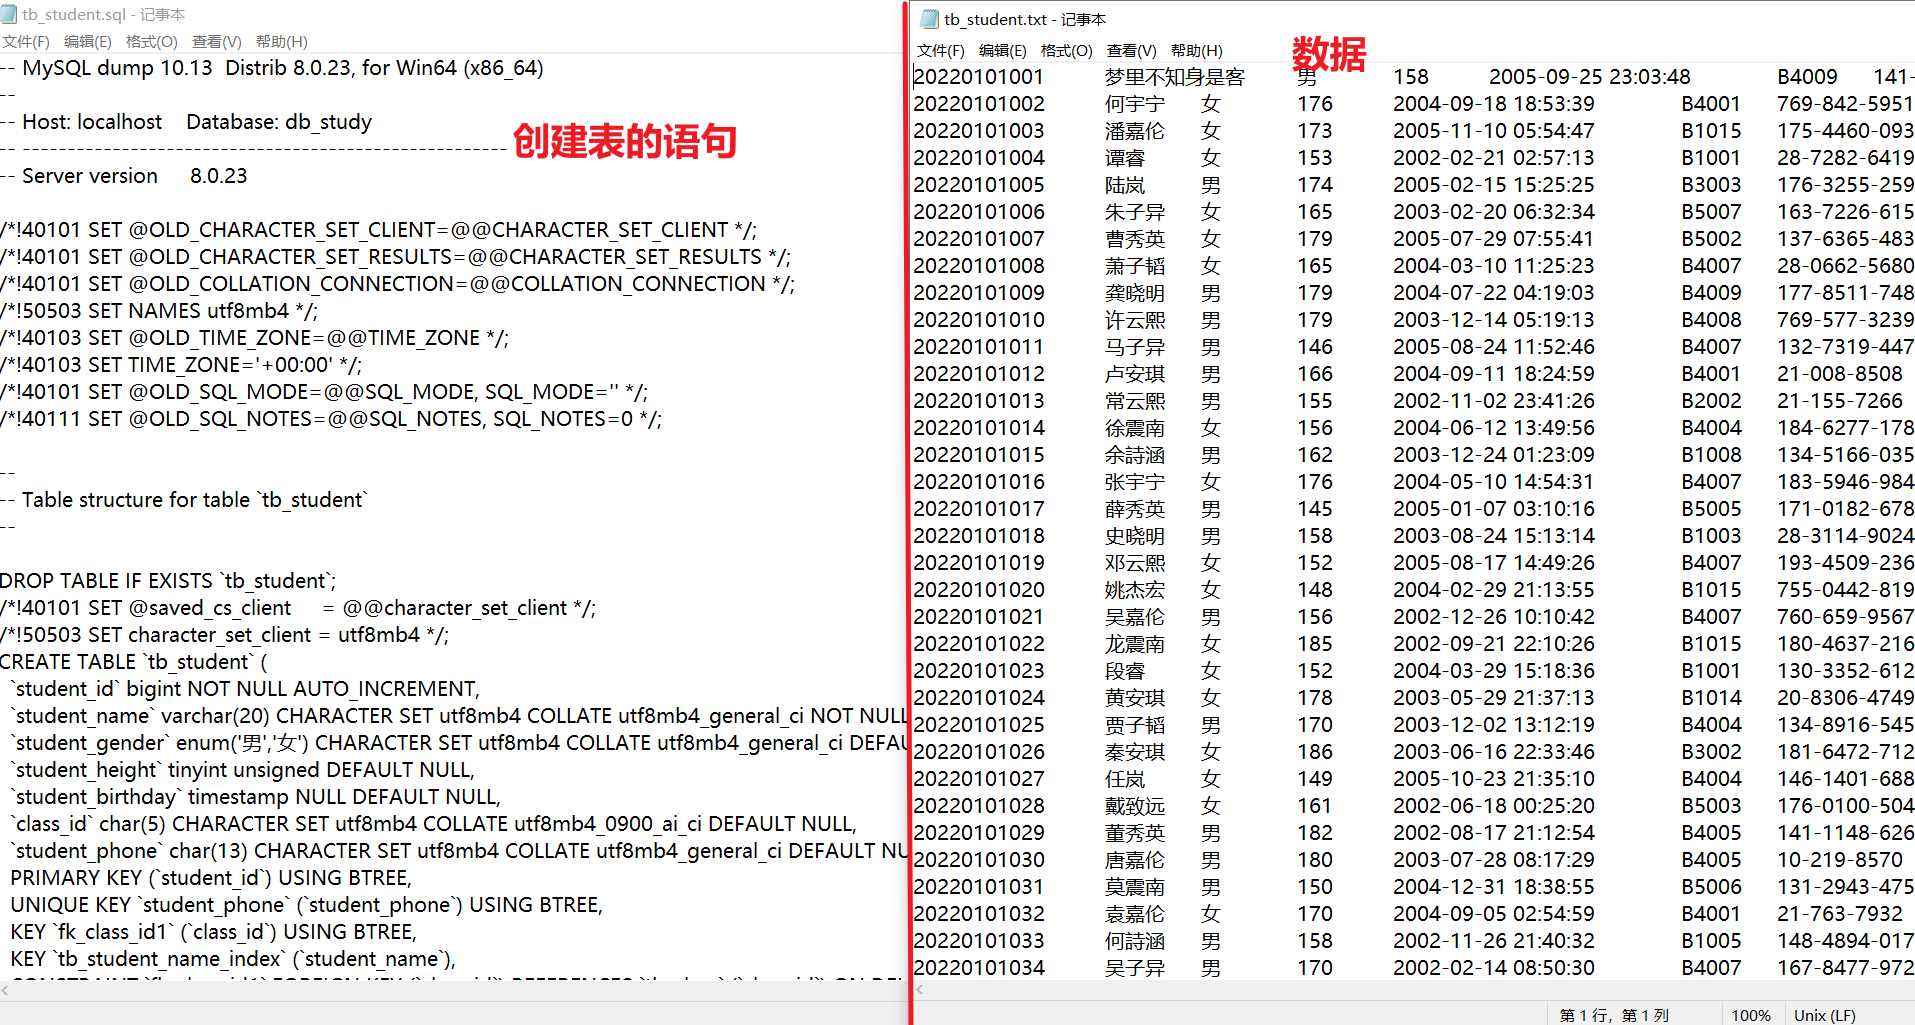Open 编辑(E) menu in tb_student.txt window
This screenshot has height=1025, width=1915.
coord(1002,50)
